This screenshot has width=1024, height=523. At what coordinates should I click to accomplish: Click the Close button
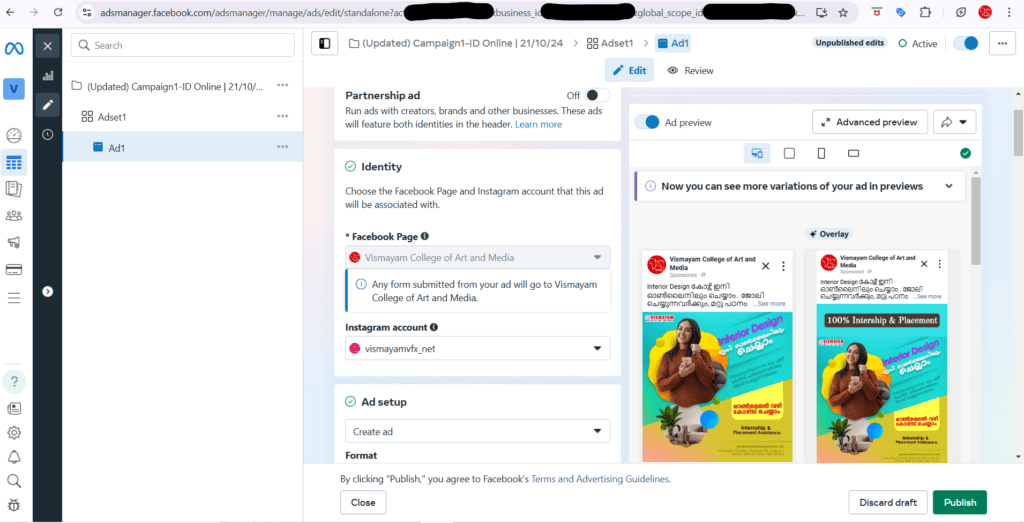363,502
